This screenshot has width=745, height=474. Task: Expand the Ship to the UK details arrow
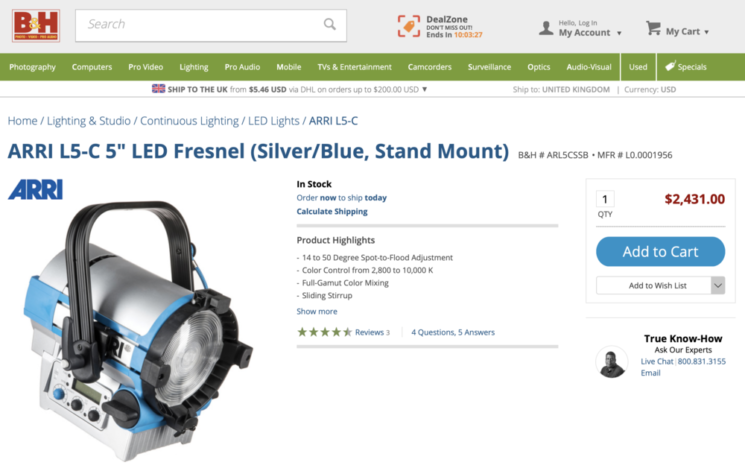pos(425,89)
